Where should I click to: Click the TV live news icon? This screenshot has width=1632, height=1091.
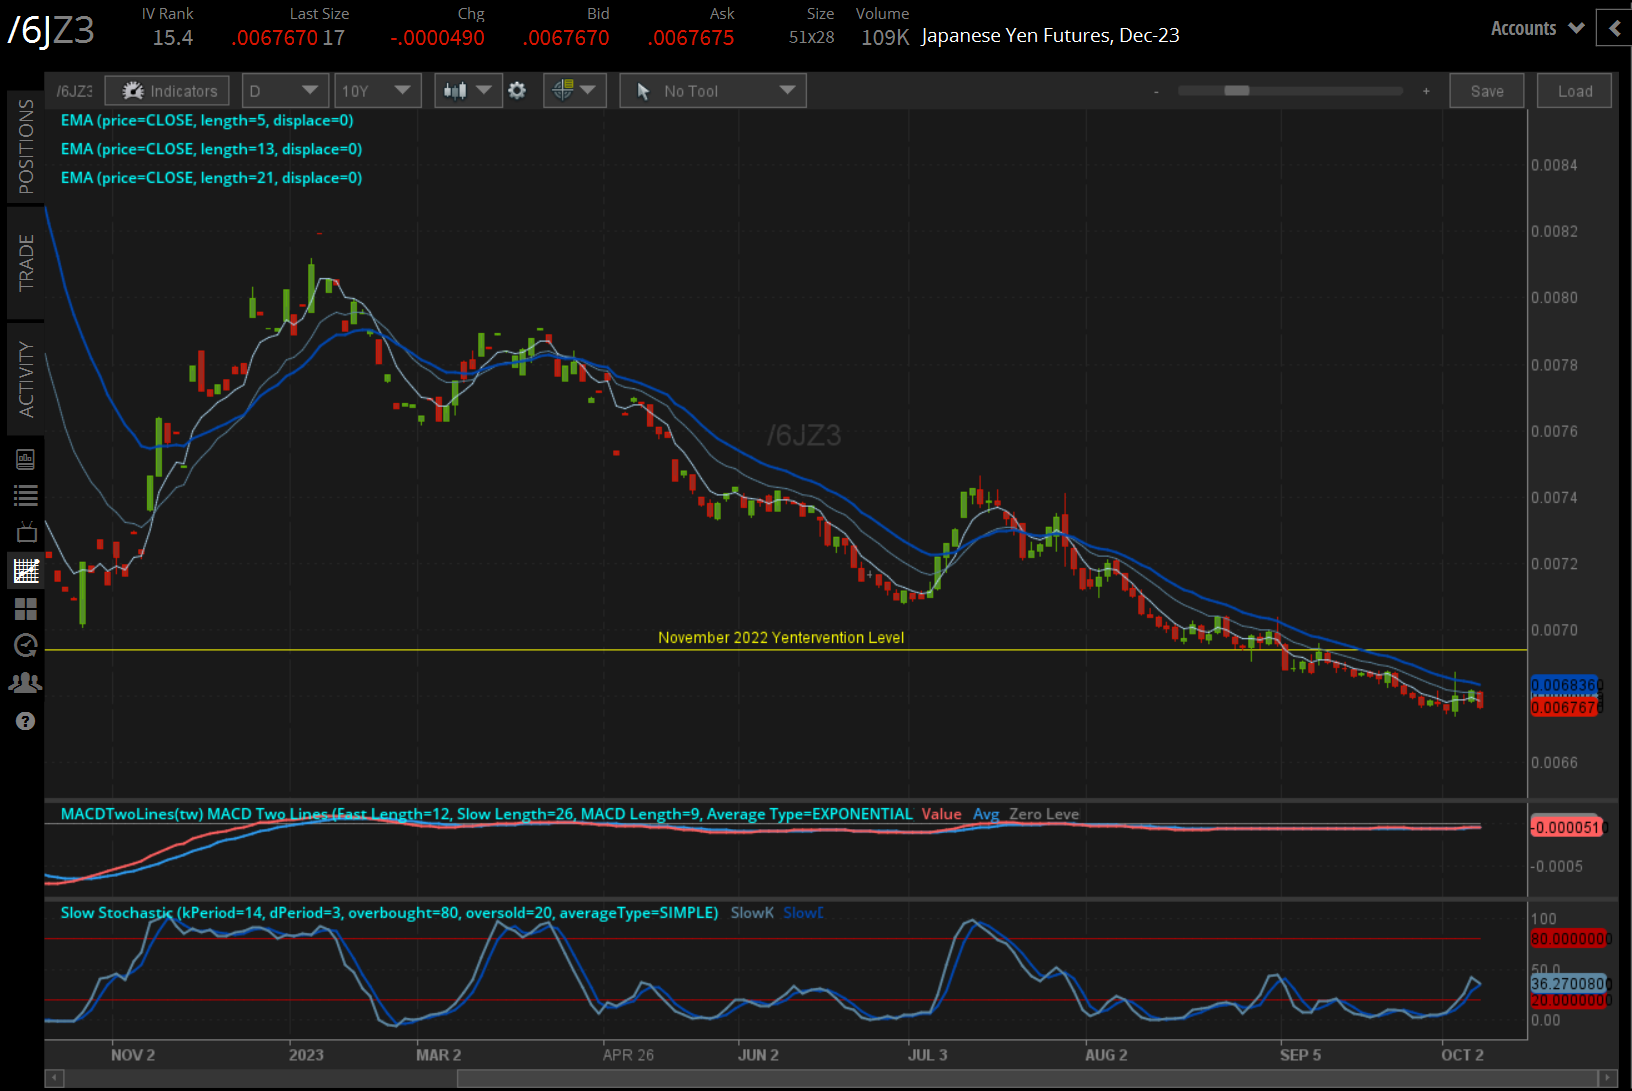click(26, 533)
